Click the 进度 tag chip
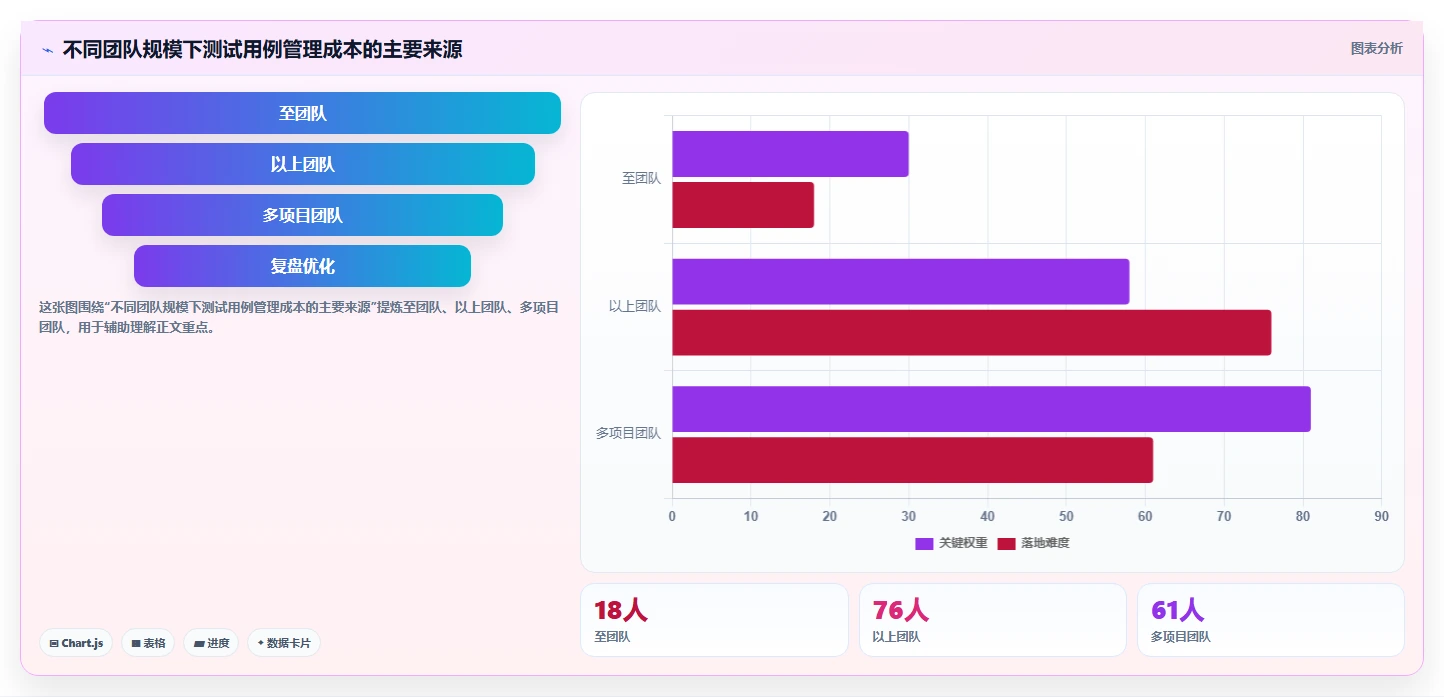The width and height of the screenshot is (1444, 697). point(211,643)
